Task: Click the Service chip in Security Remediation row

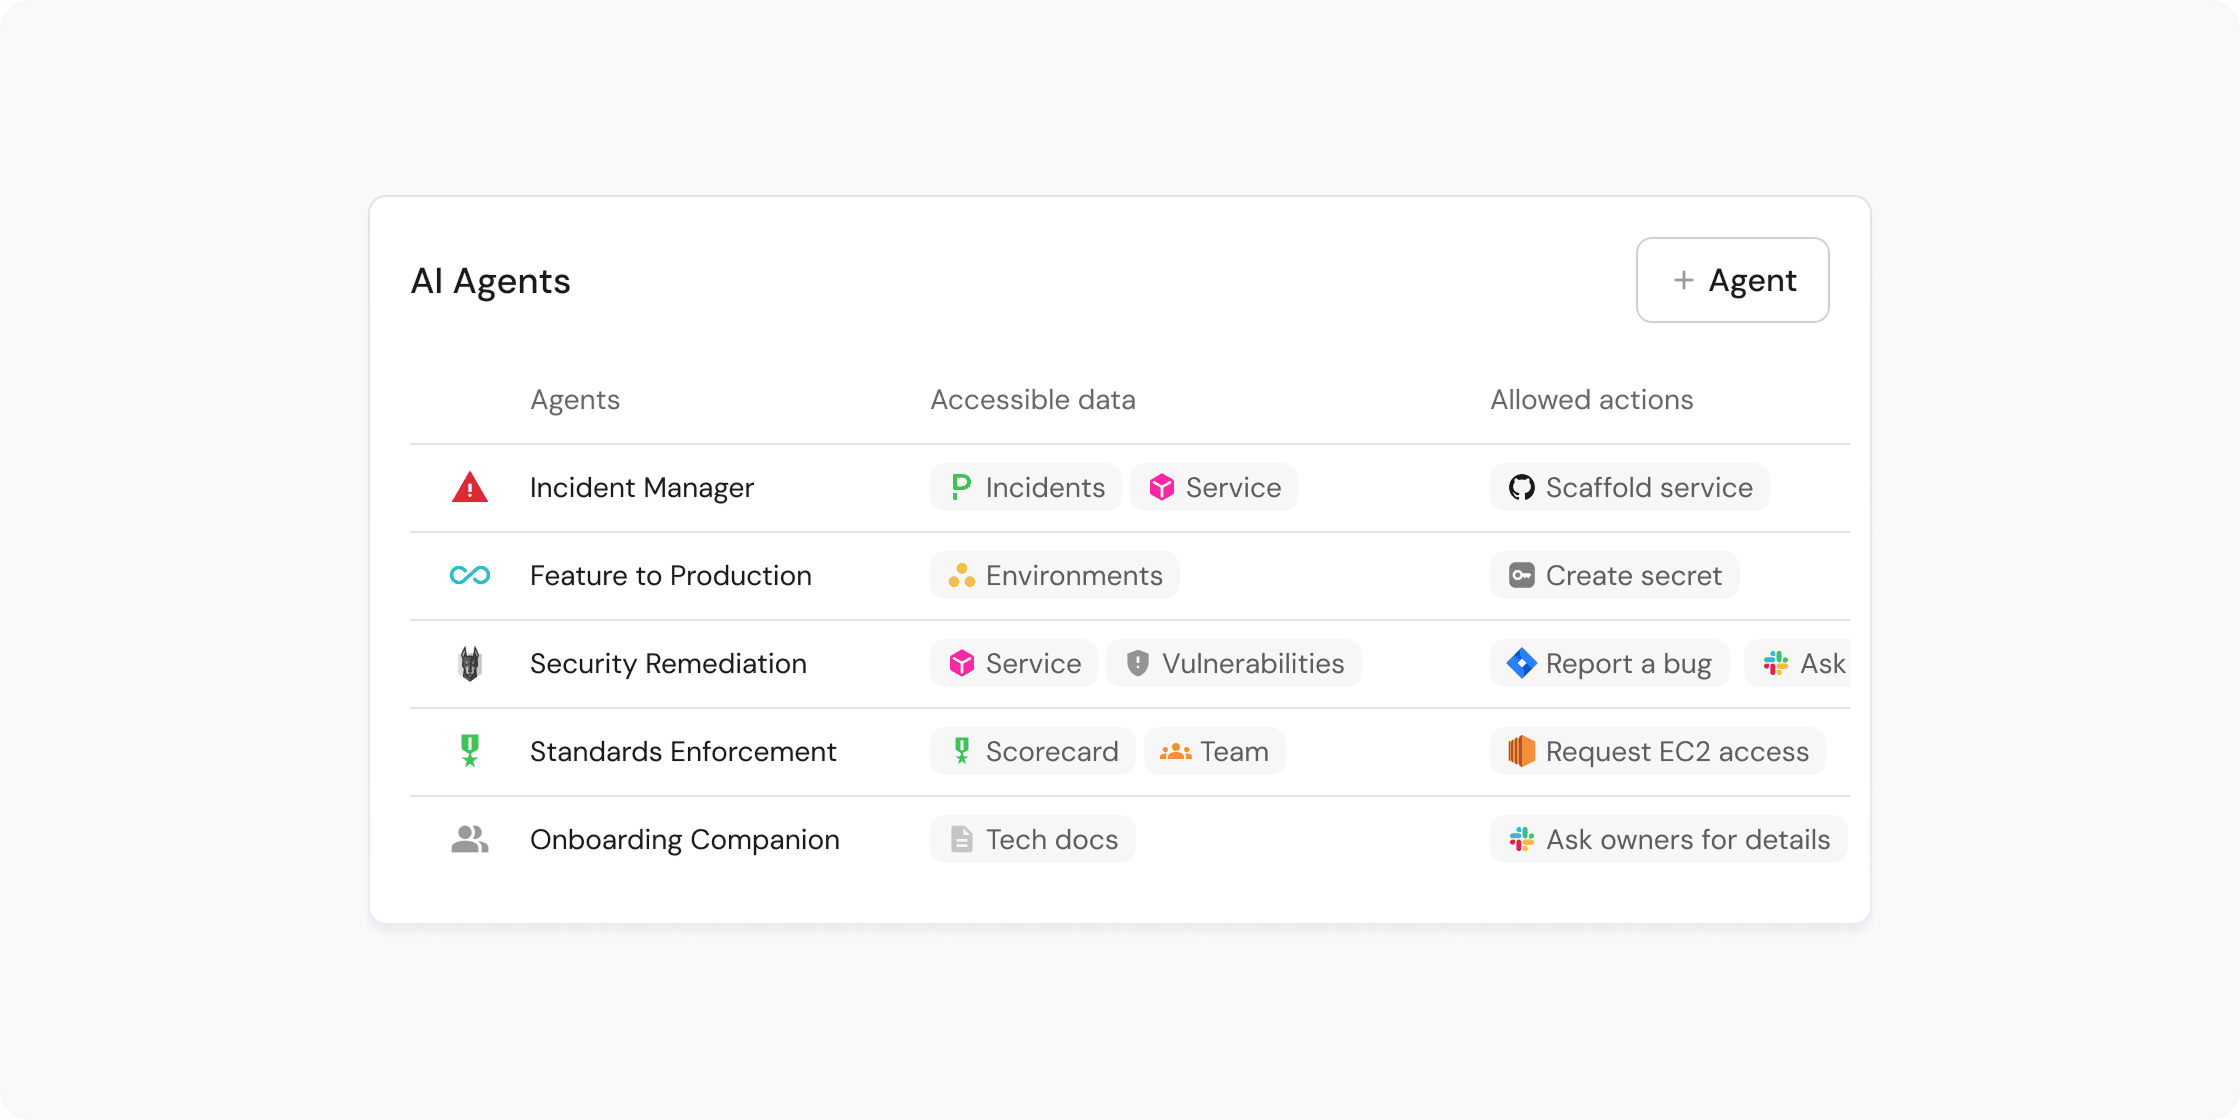Action: coord(1014,663)
